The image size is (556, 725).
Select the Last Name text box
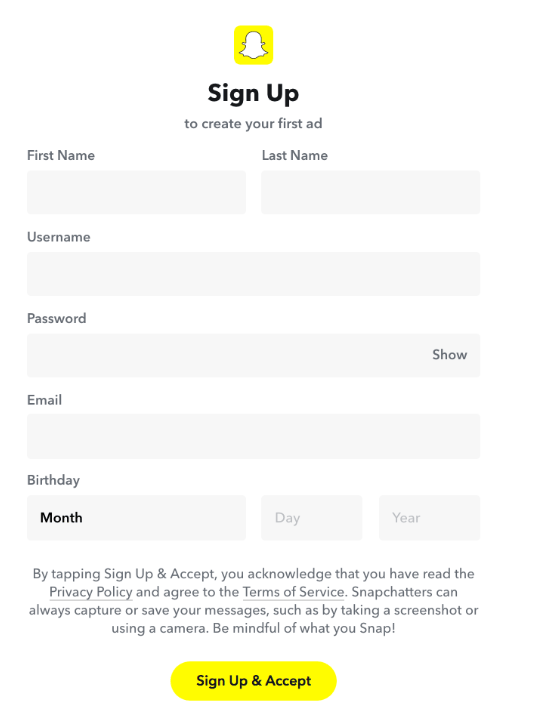point(371,192)
